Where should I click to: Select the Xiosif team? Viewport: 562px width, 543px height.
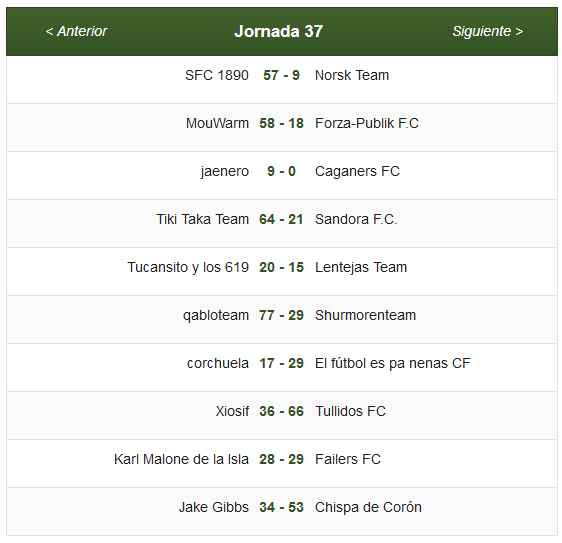tap(232, 412)
